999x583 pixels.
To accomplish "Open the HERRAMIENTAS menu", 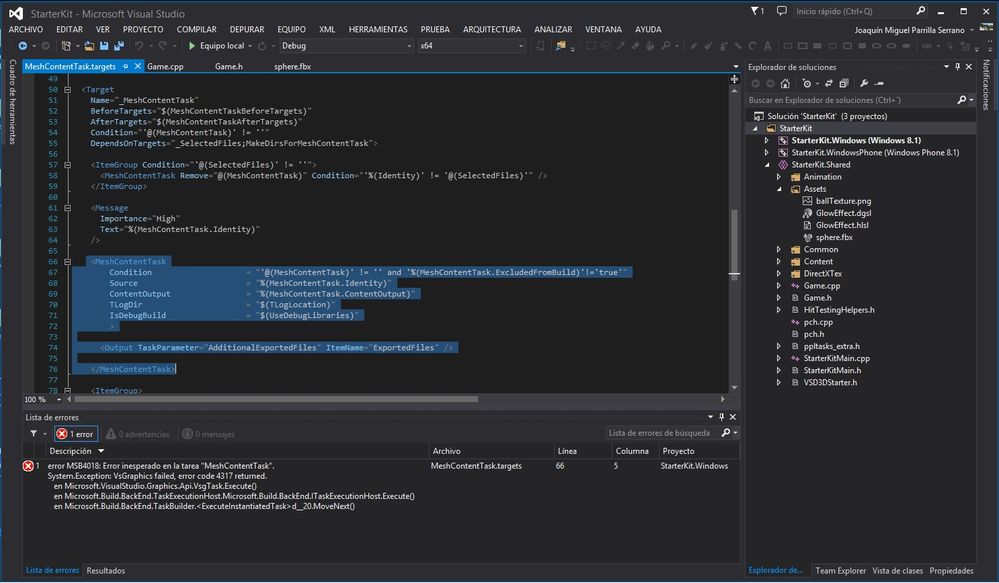I will click(x=378, y=29).
